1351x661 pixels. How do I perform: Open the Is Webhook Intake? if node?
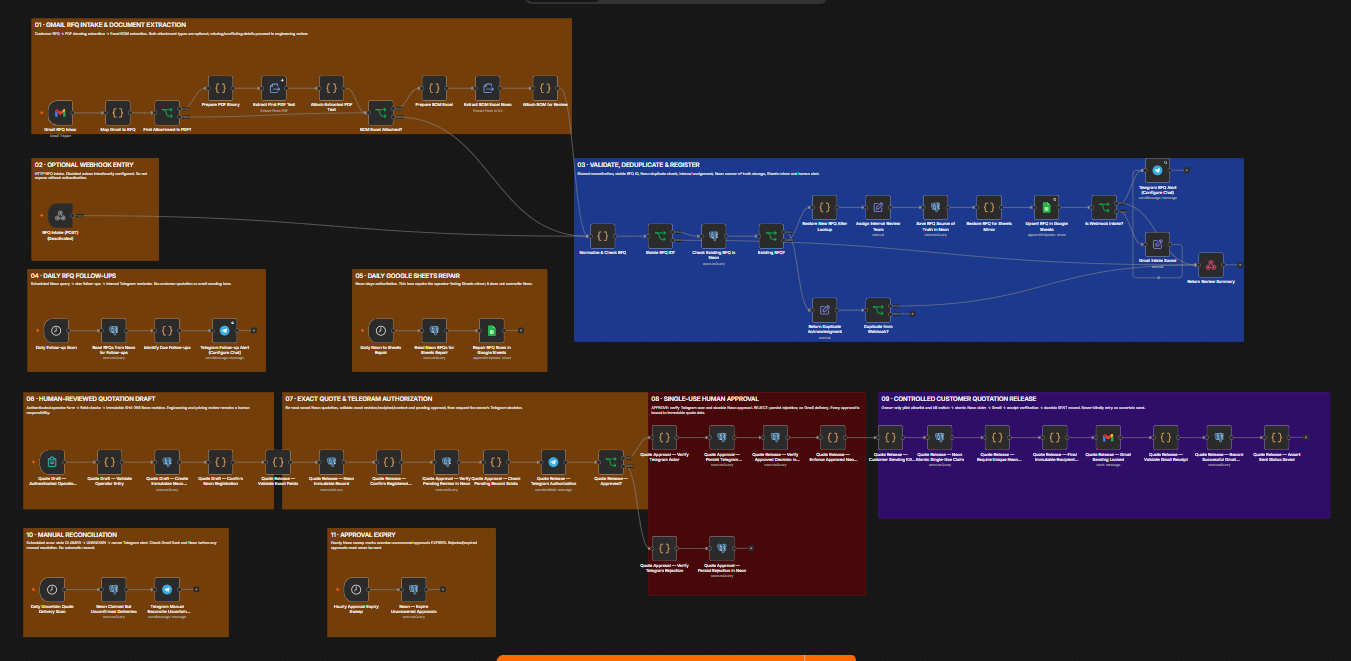pyautogui.click(x=1103, y=208)
